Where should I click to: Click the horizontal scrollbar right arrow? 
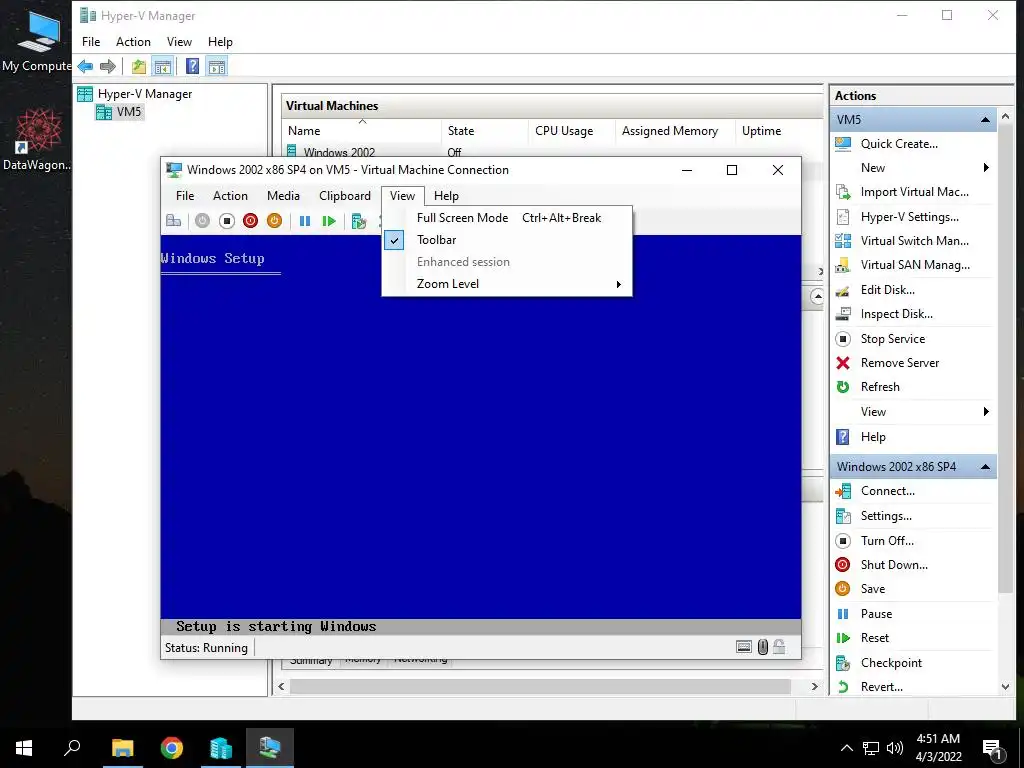coord(814,686)
